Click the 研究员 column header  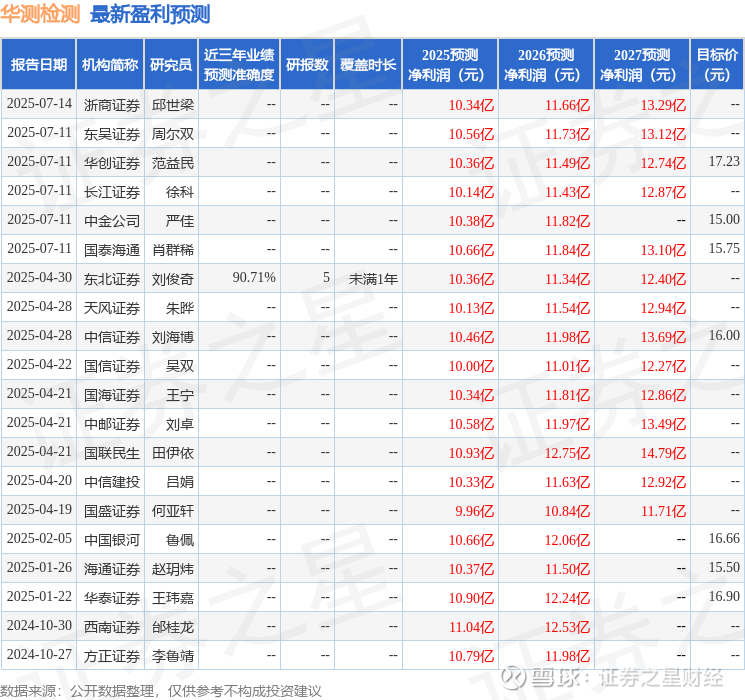pyautogui.click(x=171, y=64)
